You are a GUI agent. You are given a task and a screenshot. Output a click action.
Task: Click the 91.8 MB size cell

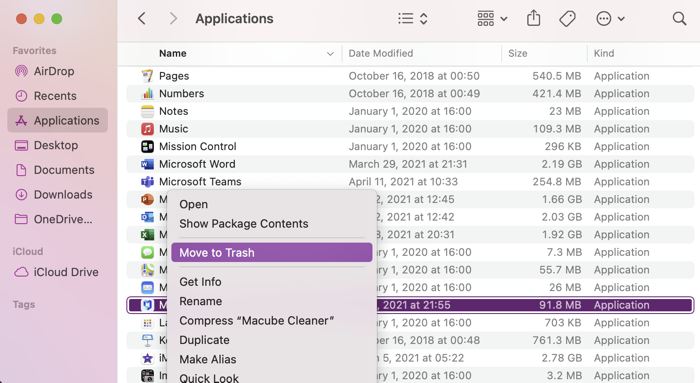pyautogui.click(x=560, y=305)
